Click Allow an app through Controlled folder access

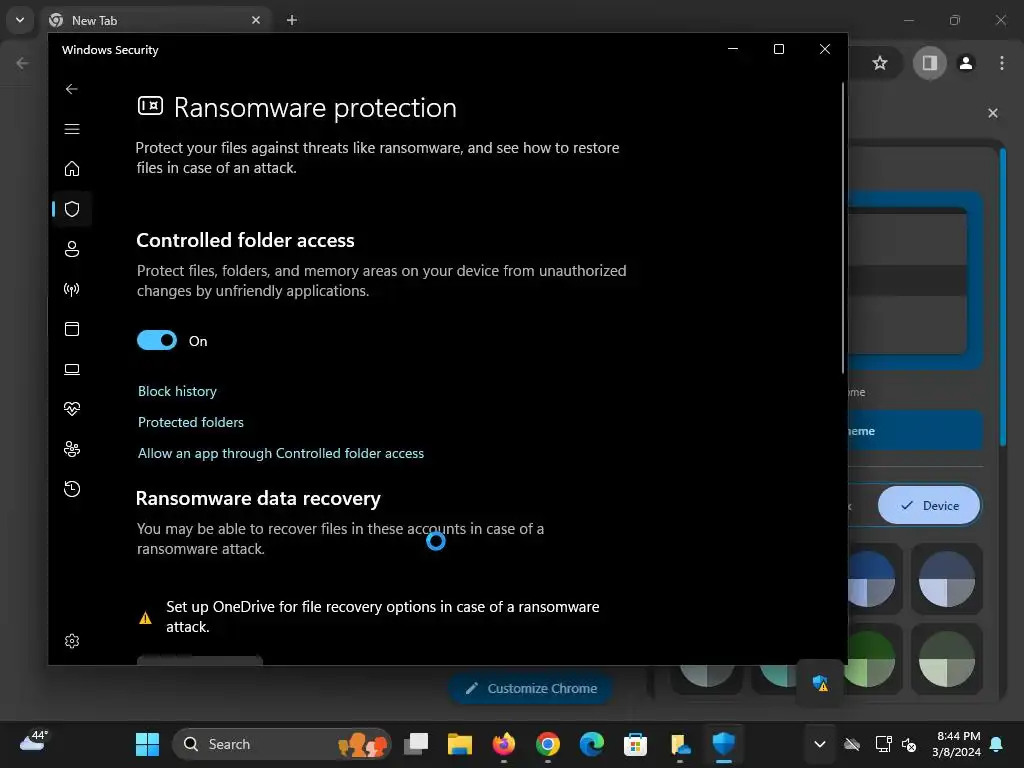coord(281,453)
